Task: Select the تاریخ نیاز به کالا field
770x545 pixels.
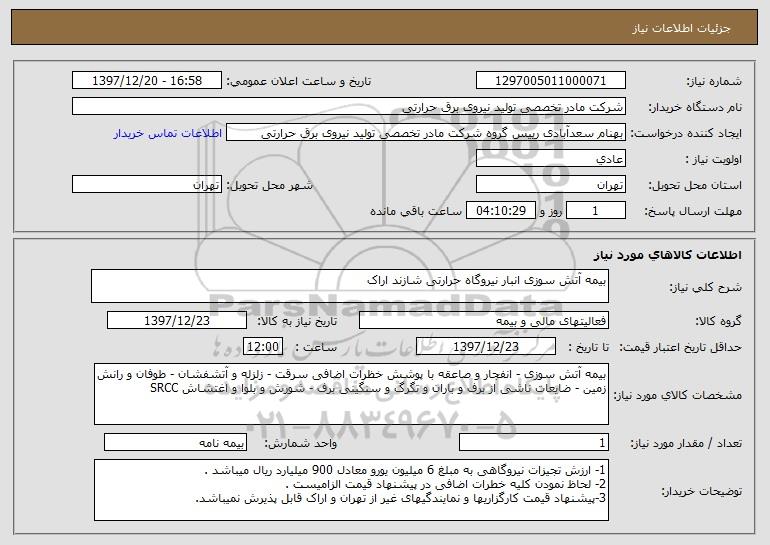Action: click(x=177, y=321)
